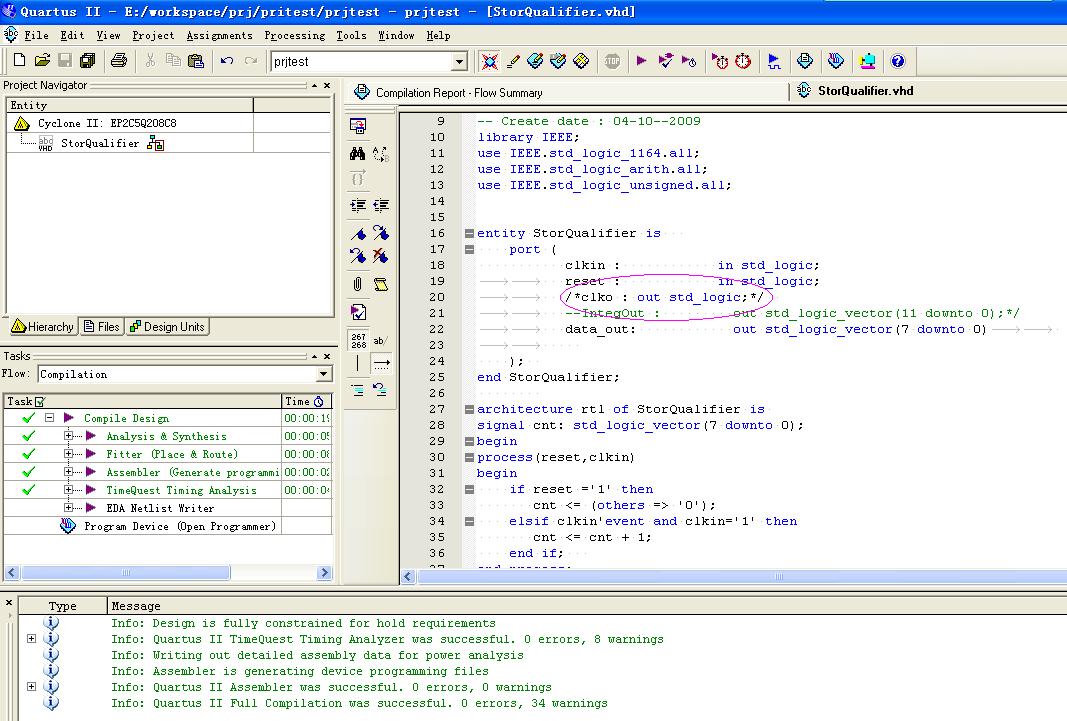Switch to the Design Units tab
Viewport: 1067px width, 721px height.
167,327
